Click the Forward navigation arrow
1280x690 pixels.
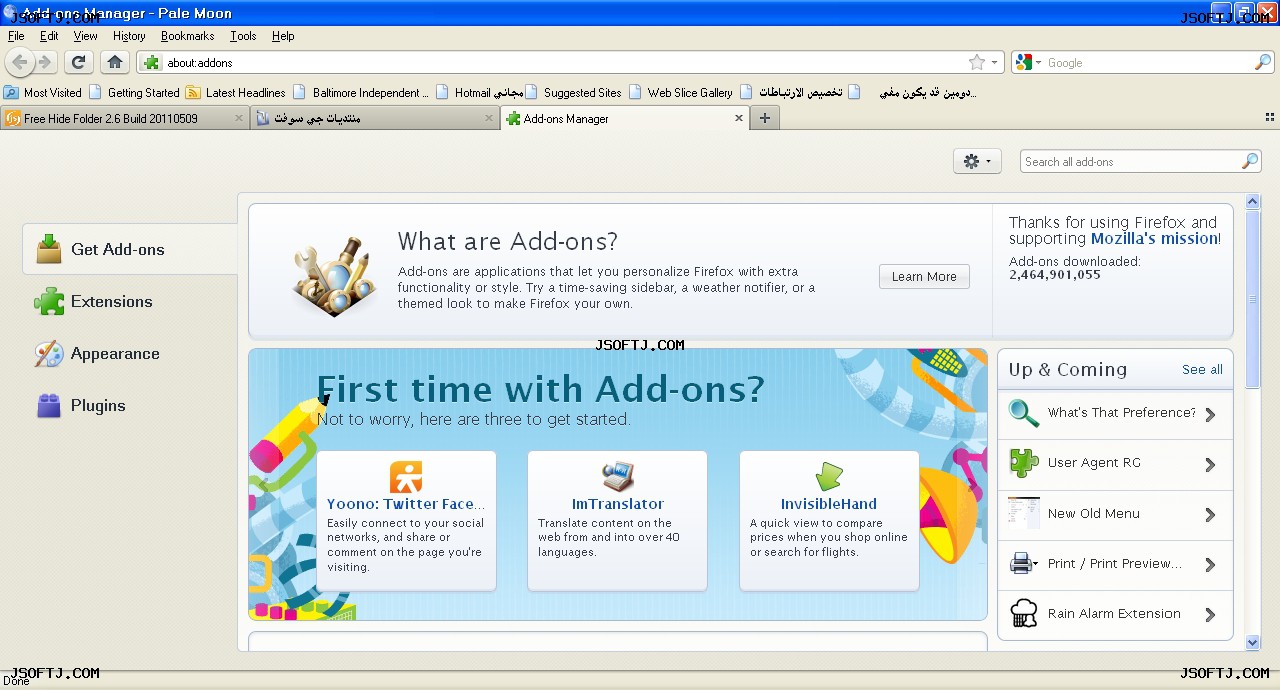coord(45,62)
